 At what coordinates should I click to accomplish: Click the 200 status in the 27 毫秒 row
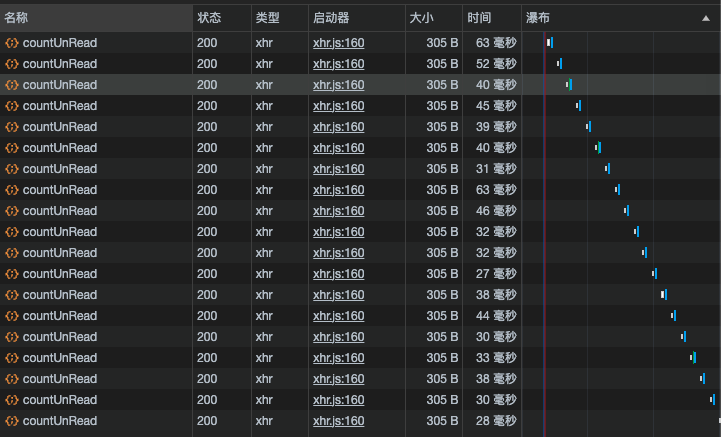207,274
